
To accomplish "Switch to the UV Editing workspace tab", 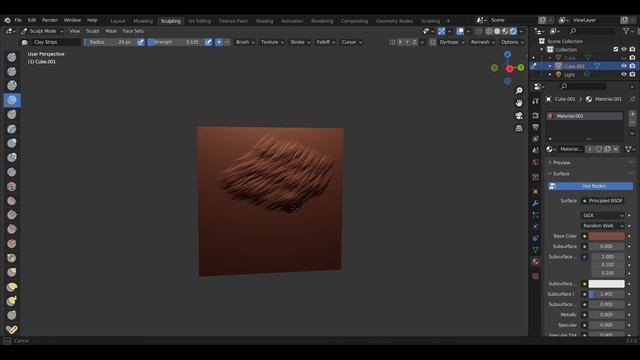I will (x=200, y=21).
